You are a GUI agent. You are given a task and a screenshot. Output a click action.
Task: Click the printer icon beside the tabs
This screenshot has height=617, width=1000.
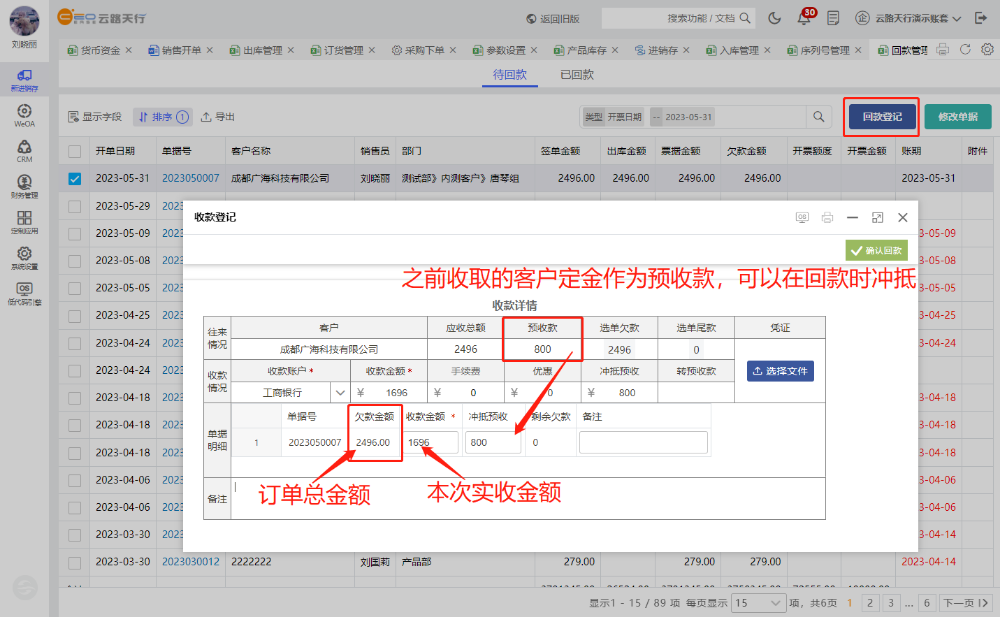(943, 50)
